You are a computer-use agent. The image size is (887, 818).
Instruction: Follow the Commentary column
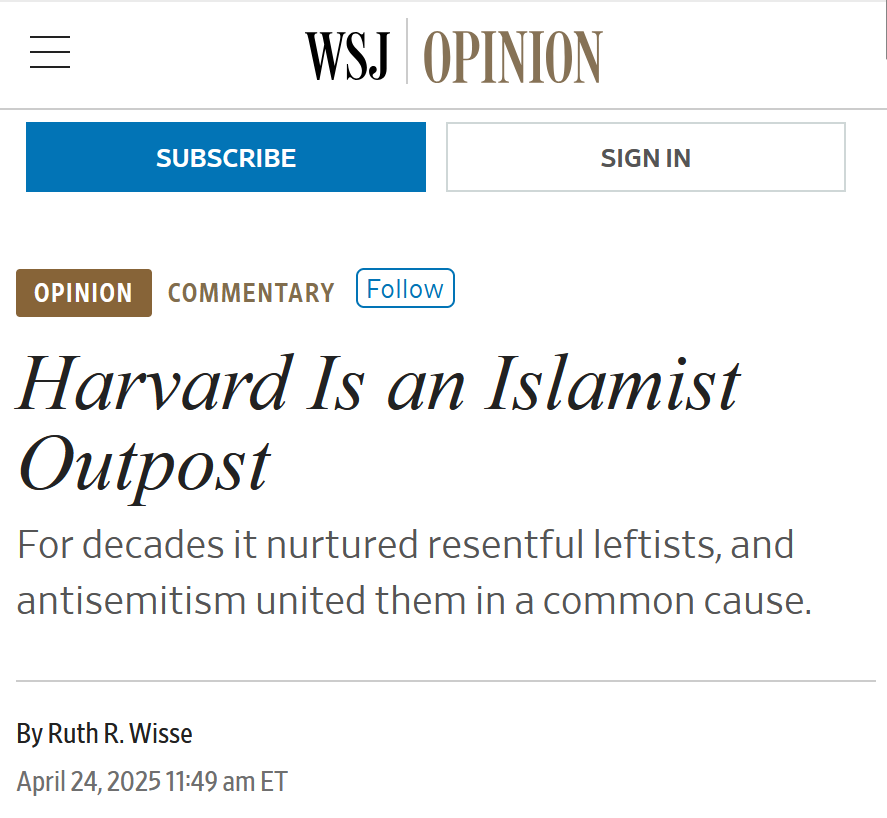coord(405,289)
